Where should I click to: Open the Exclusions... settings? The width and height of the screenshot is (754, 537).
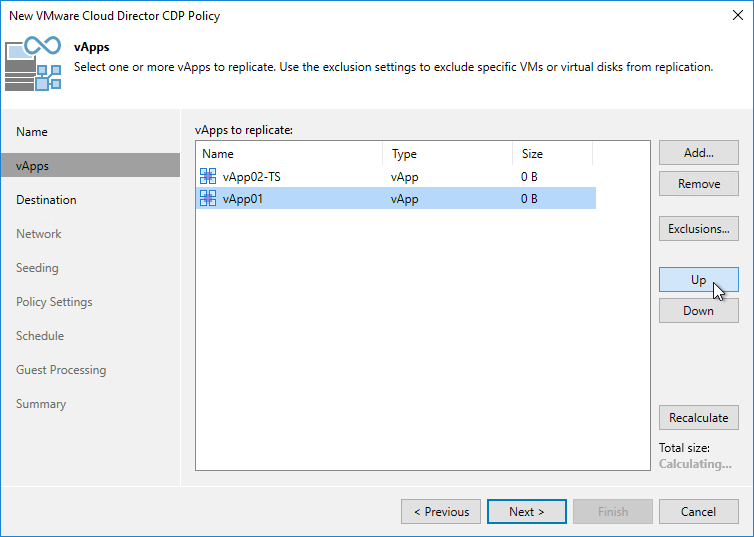(699, 229)
